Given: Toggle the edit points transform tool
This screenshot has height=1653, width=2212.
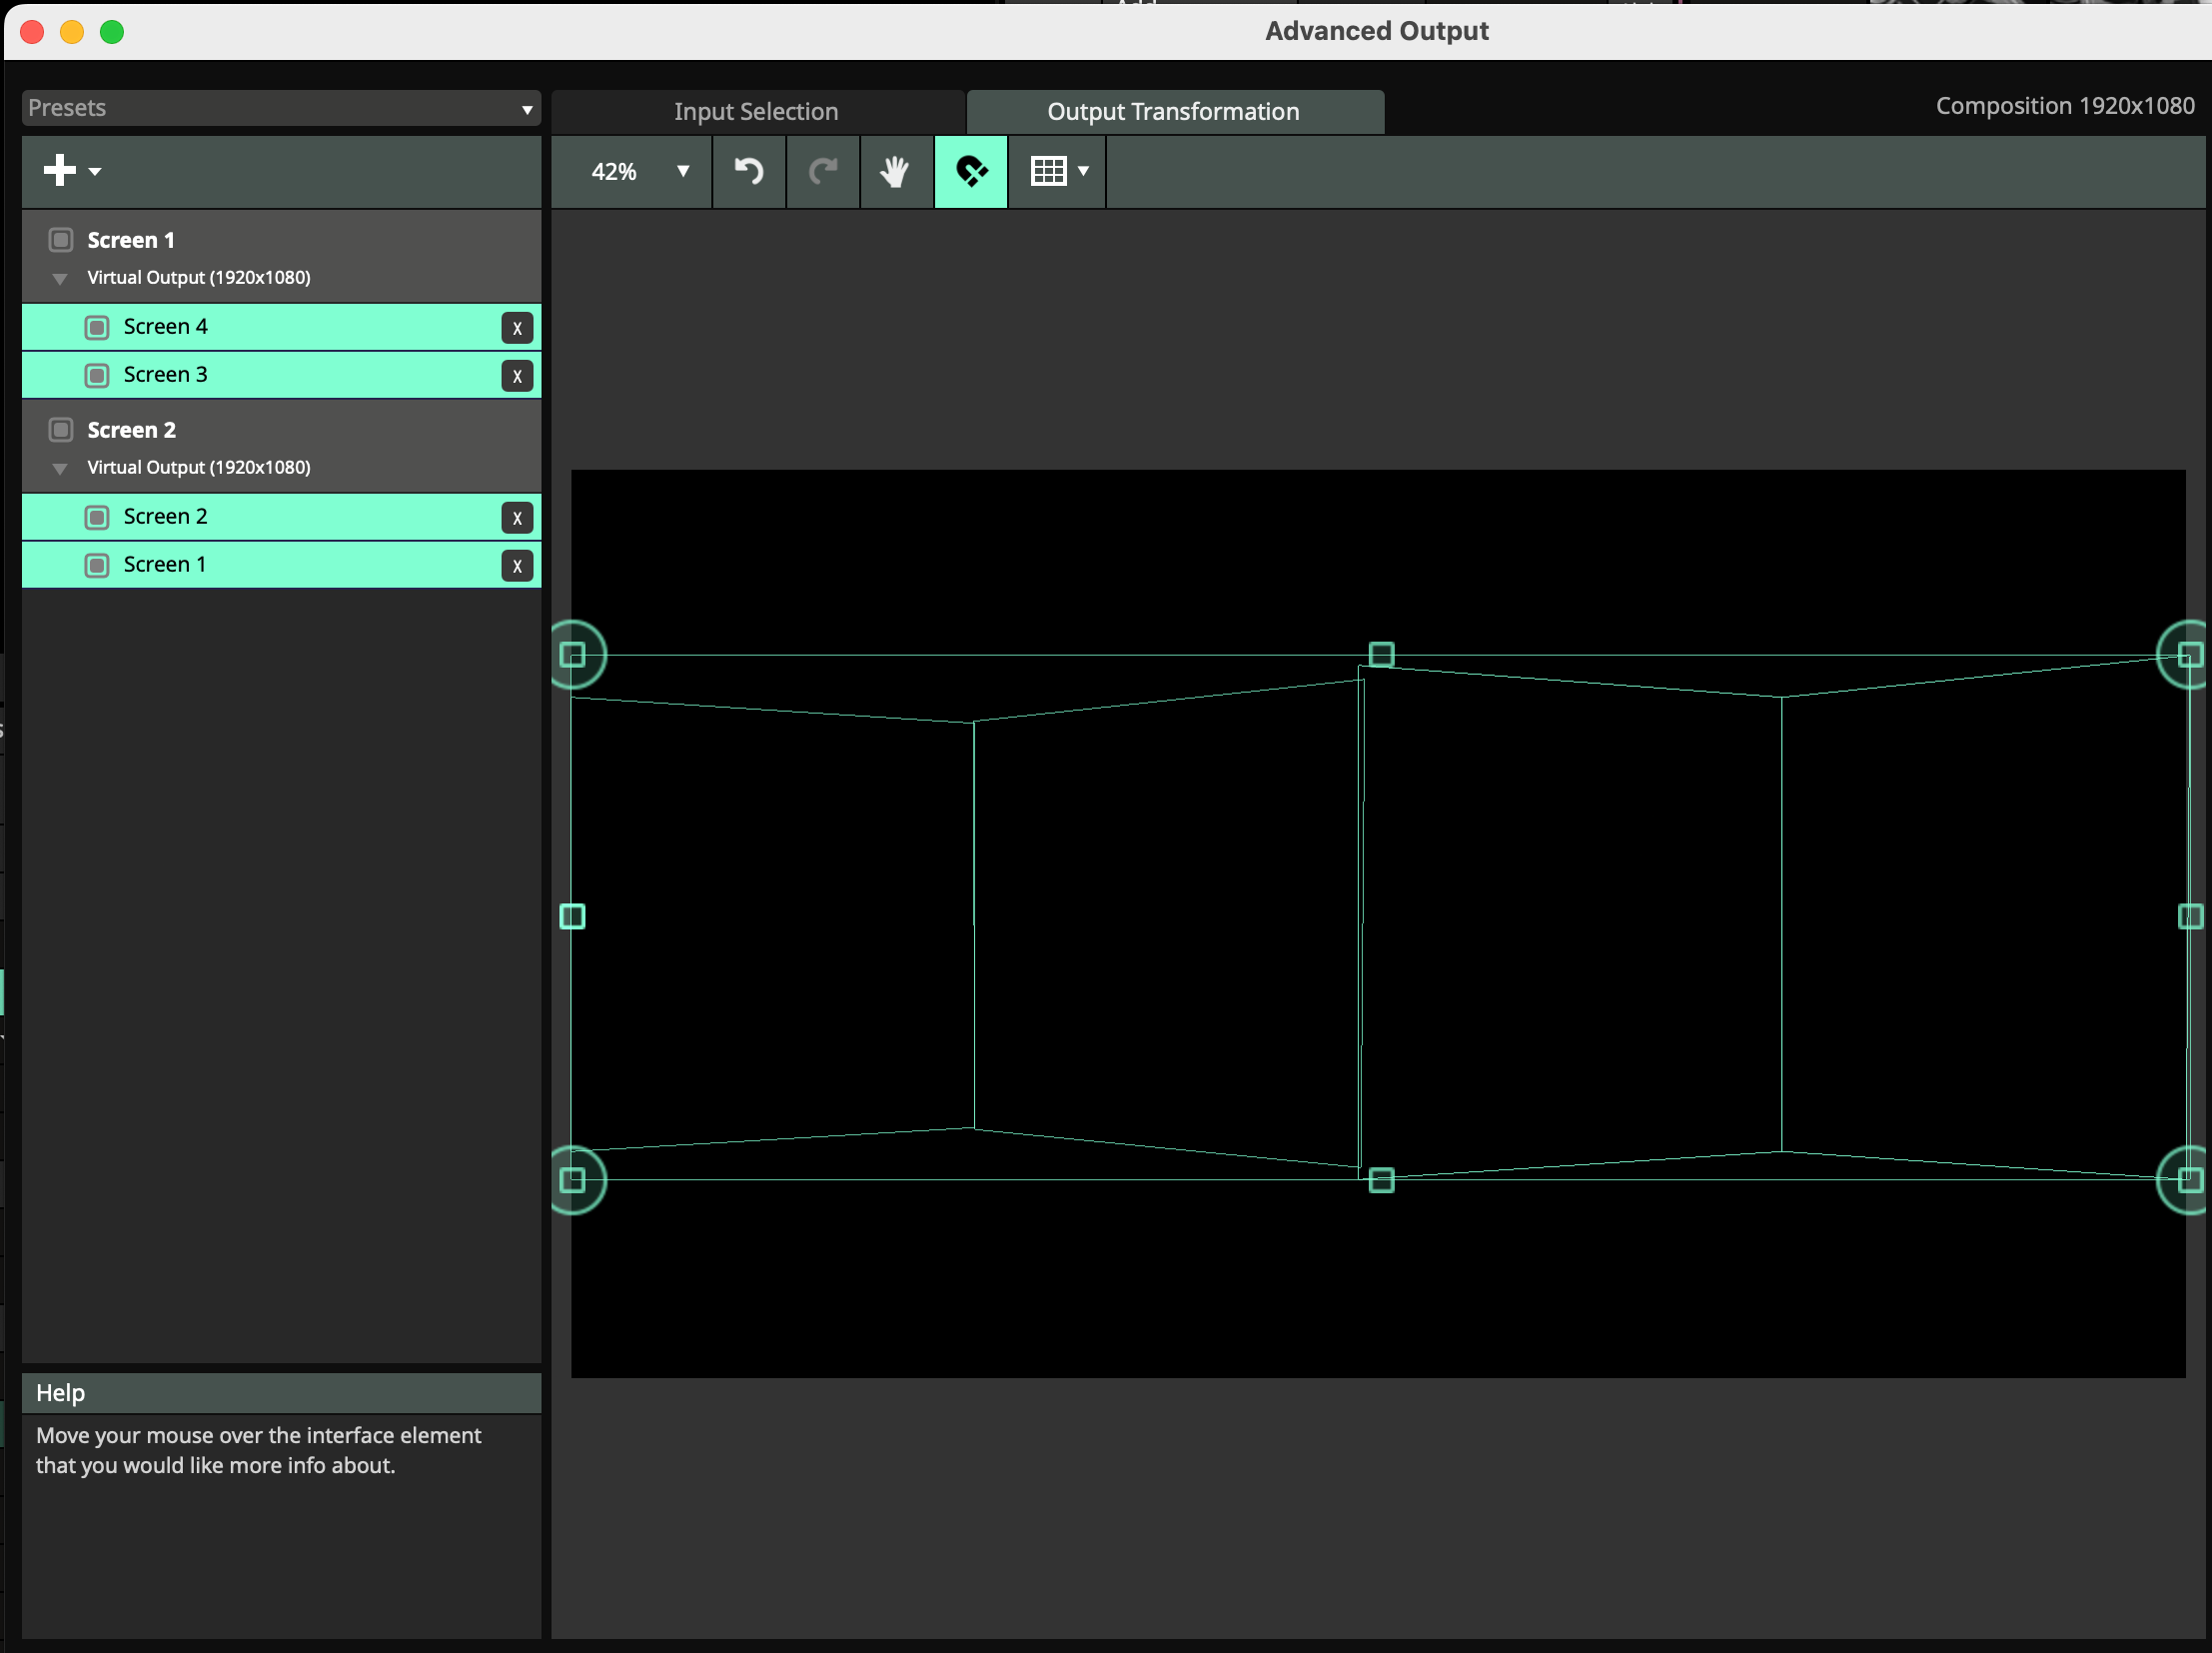Looking at the screenshot, I should [970, 171].
